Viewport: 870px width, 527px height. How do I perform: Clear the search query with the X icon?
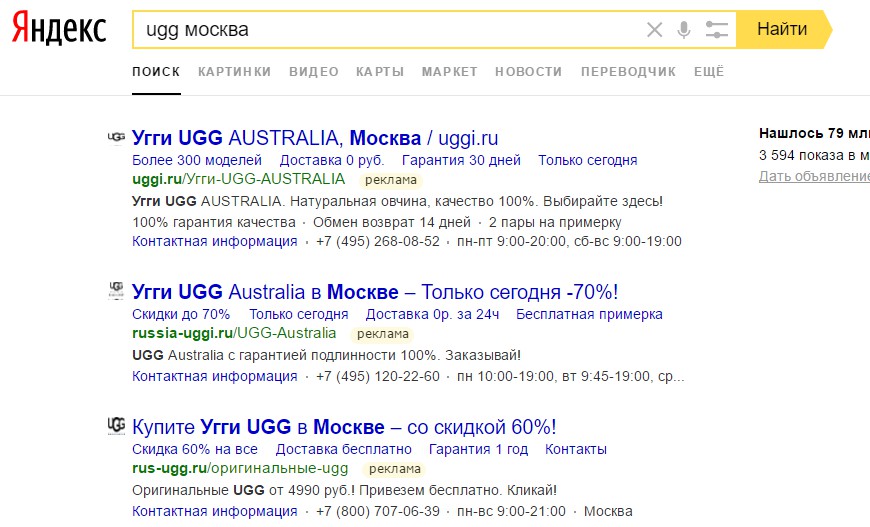(x=655, y=29)
